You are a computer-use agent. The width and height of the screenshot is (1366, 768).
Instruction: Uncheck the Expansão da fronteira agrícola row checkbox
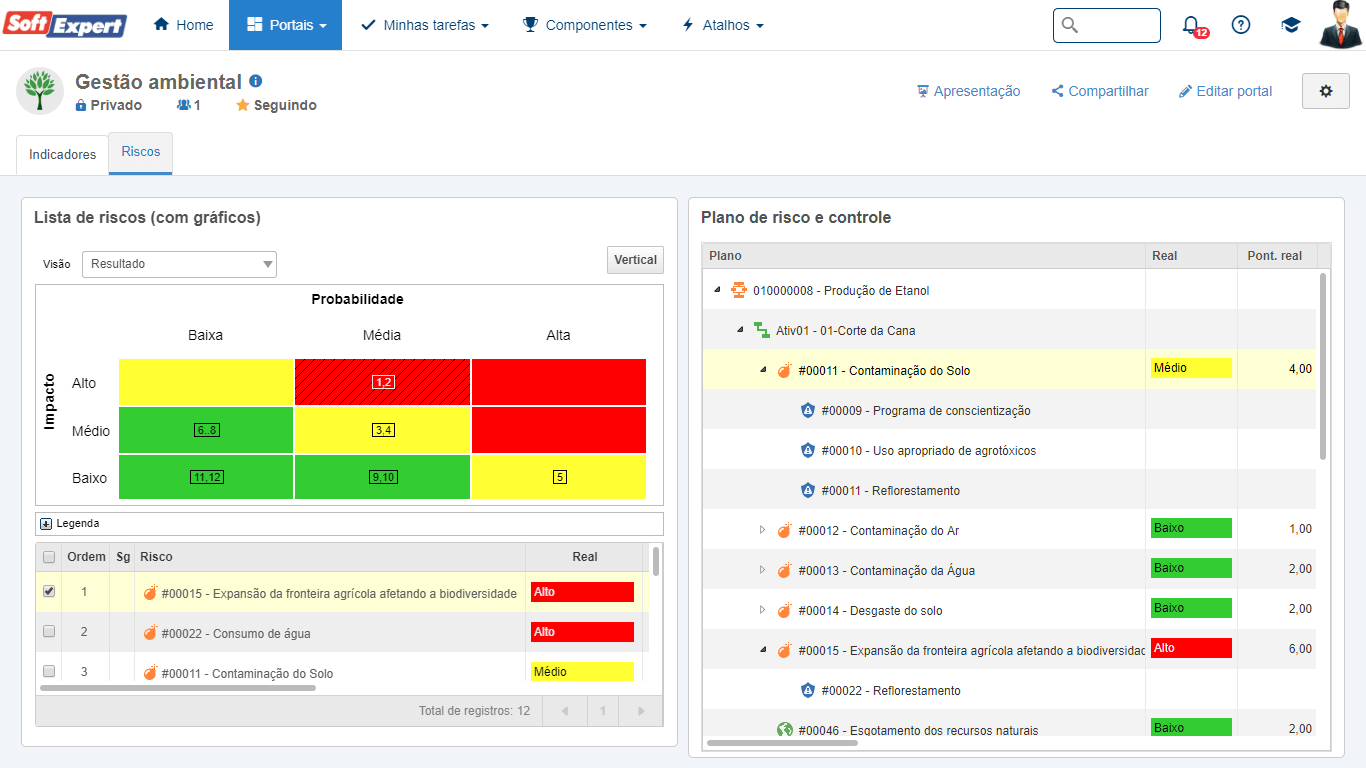coord(49,592)
